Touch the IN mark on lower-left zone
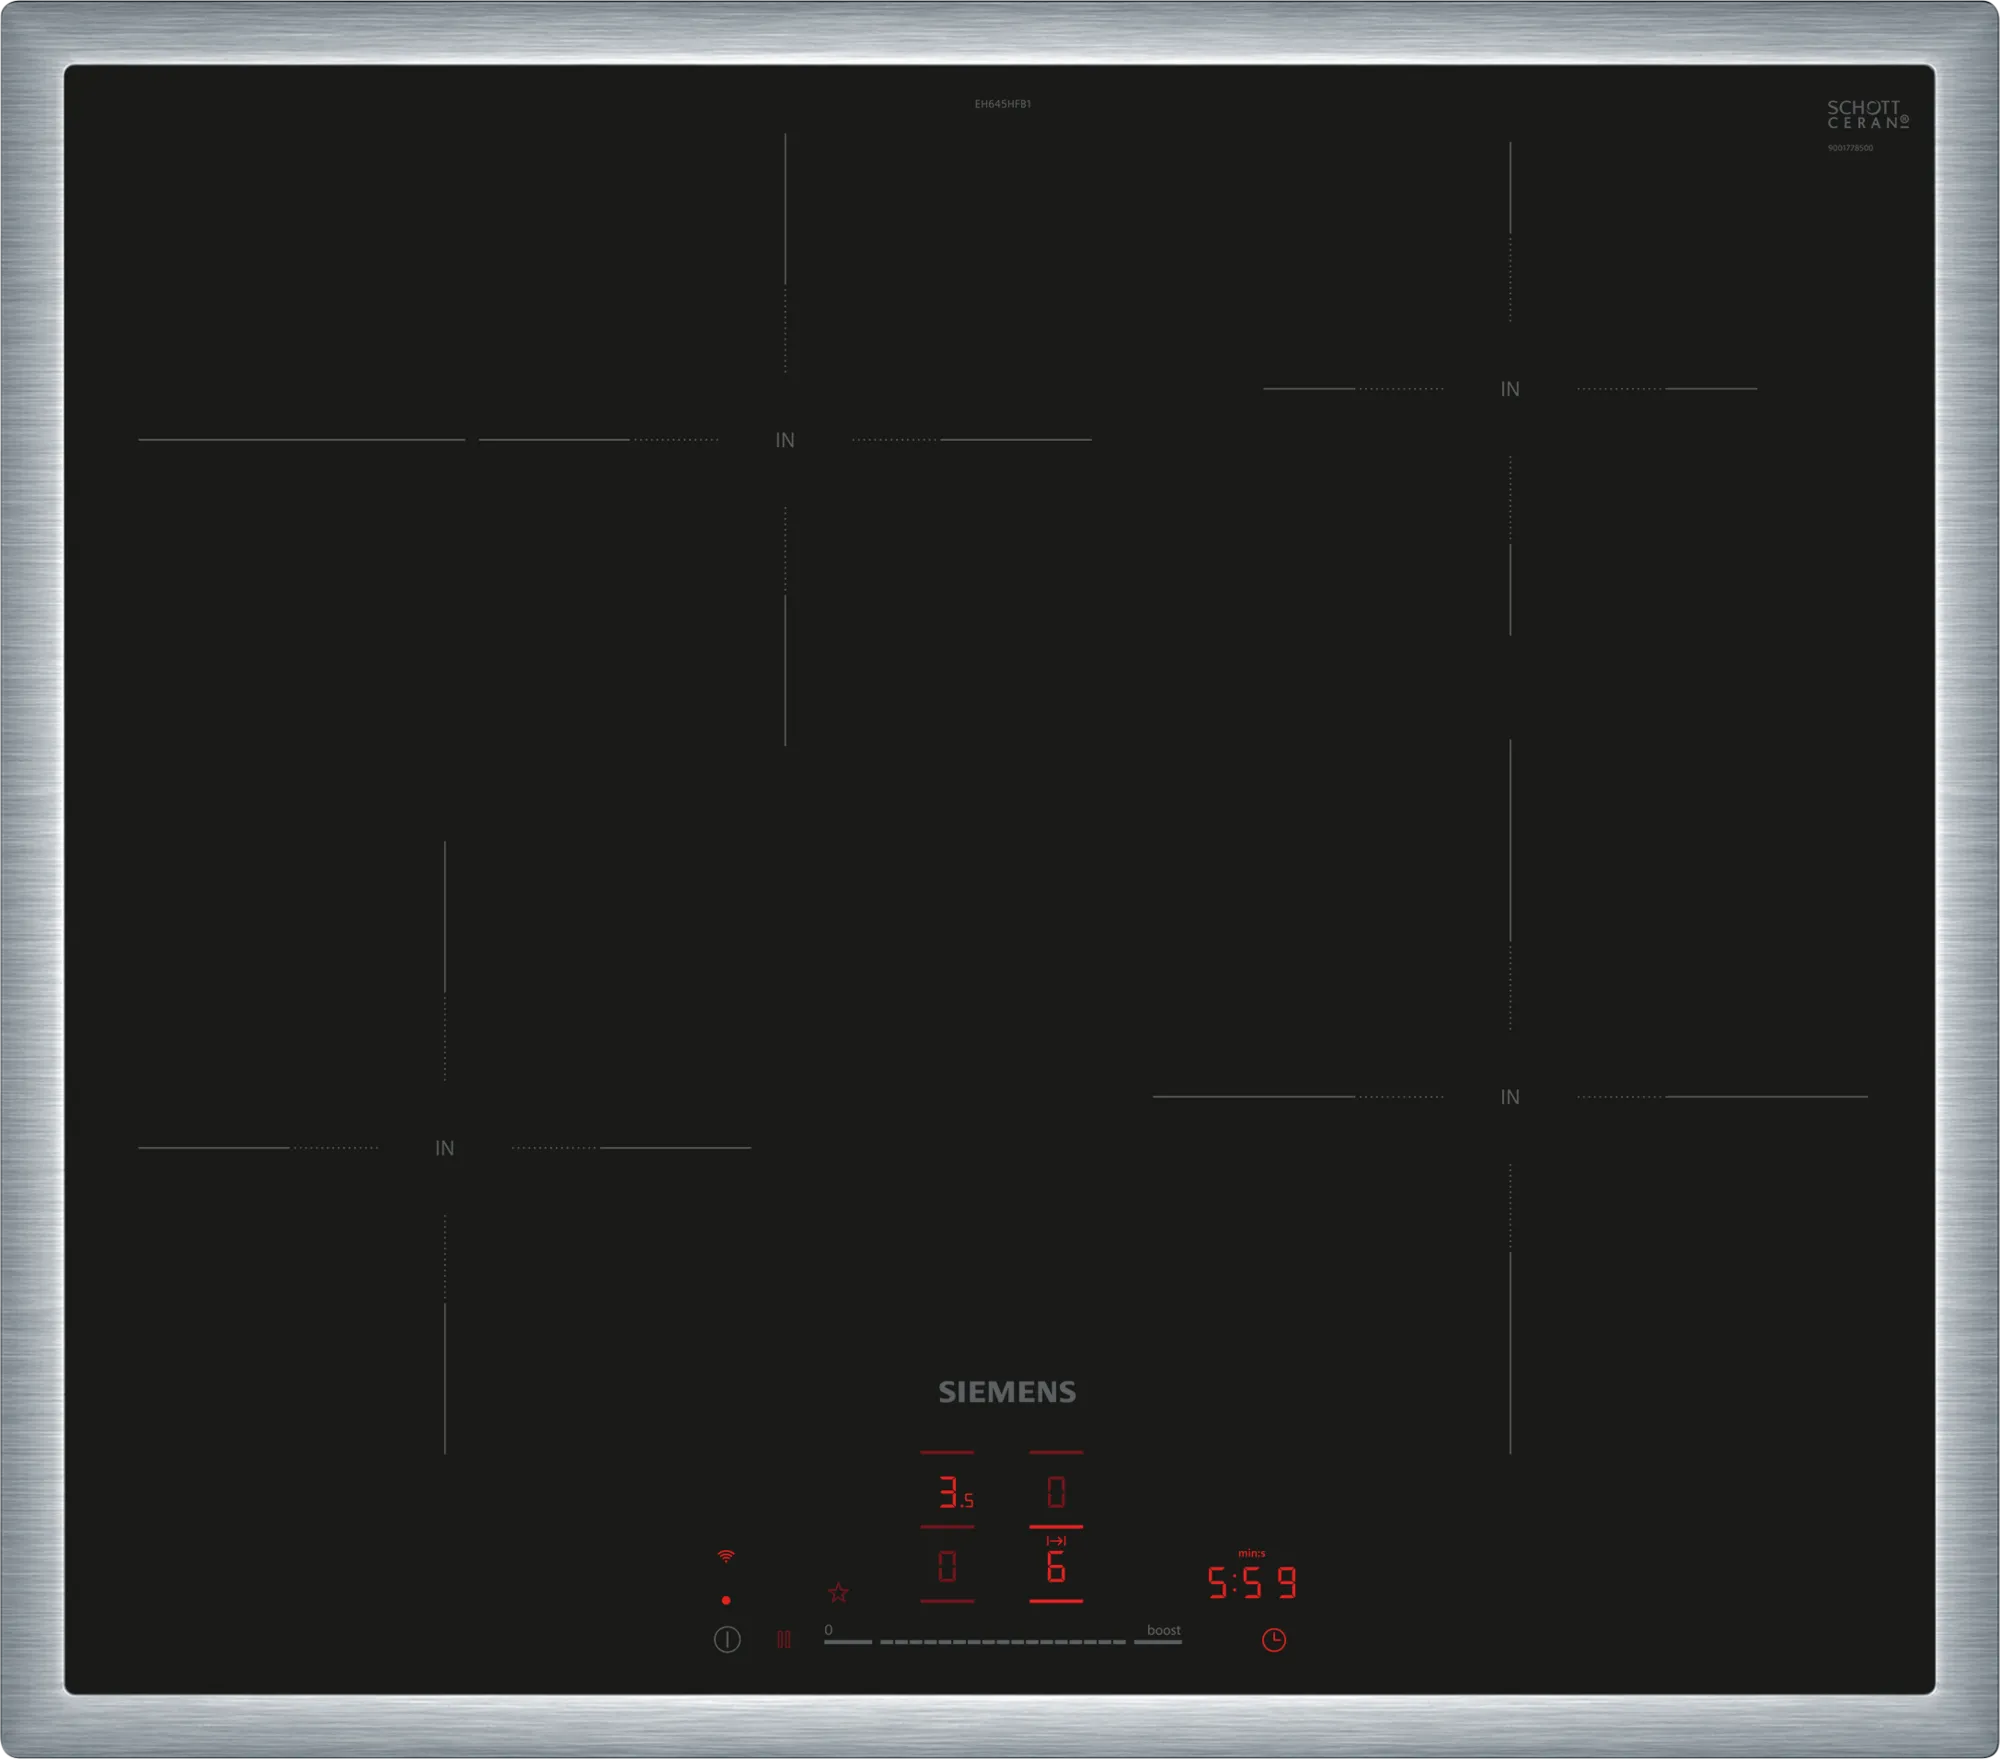 [x=445, y=1148]
